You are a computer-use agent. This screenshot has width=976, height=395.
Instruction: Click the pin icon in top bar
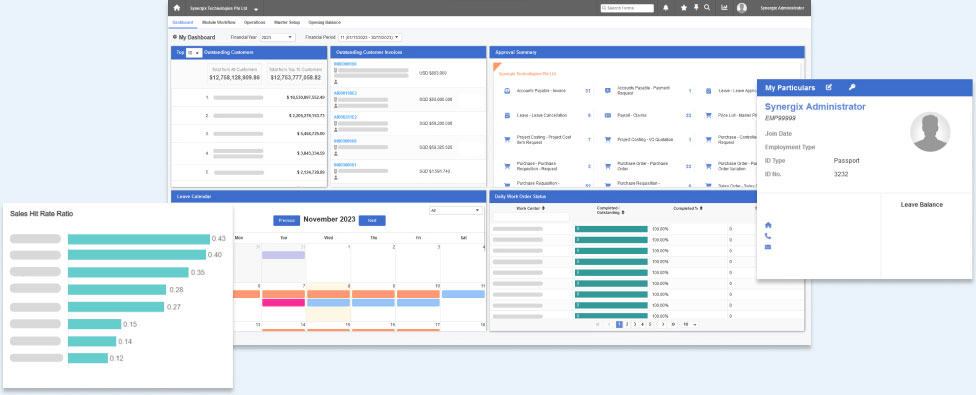696,8
